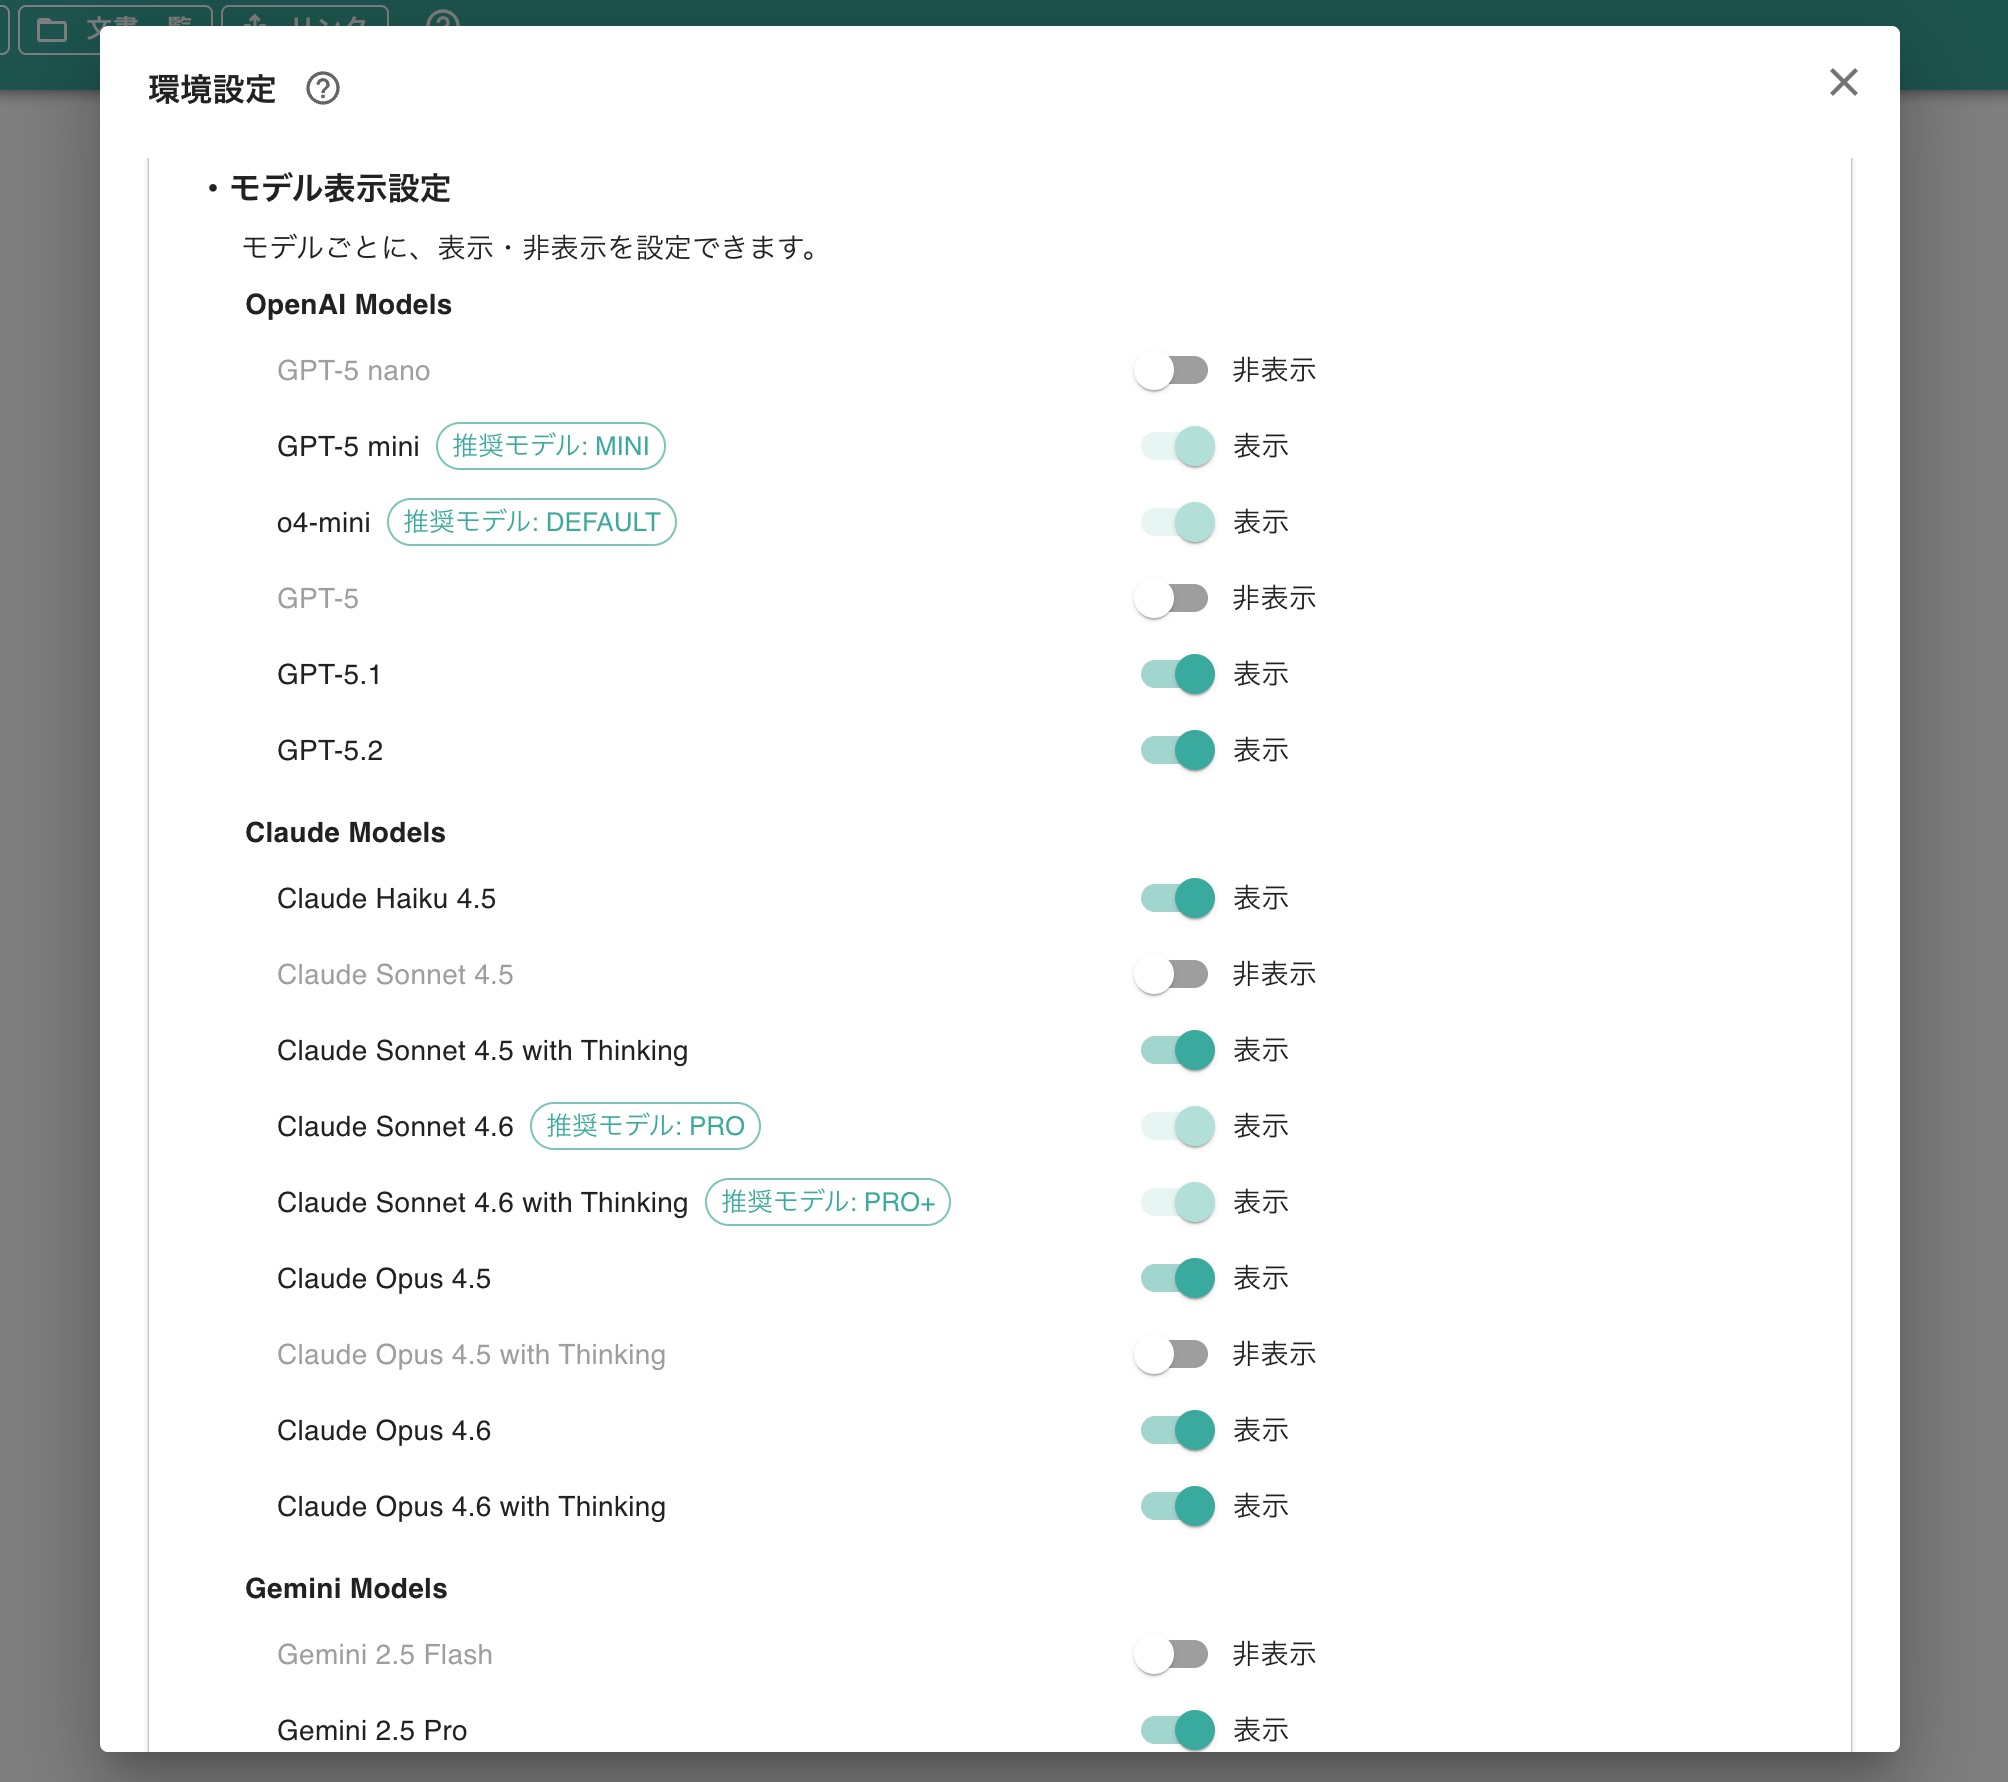Select the OpenAI Models group heading
This screenshot has height=1782, width=2008.
pos(349,305)
